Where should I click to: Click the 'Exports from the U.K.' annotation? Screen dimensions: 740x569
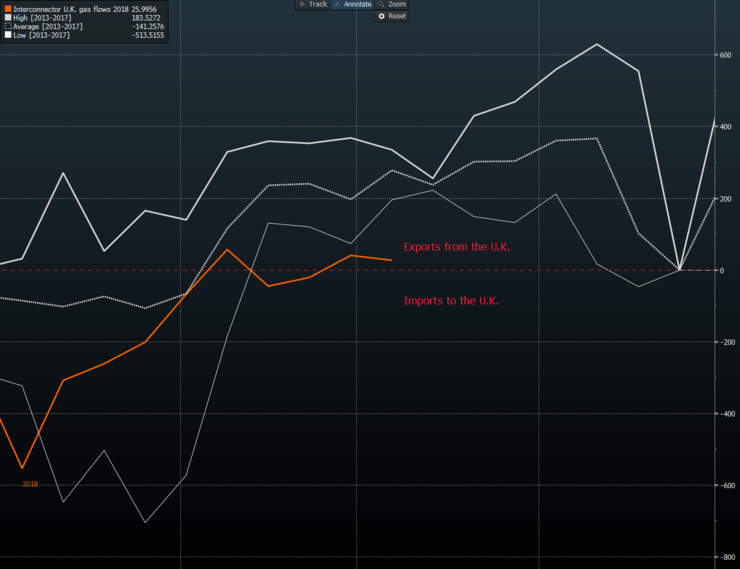pos(457,247)
